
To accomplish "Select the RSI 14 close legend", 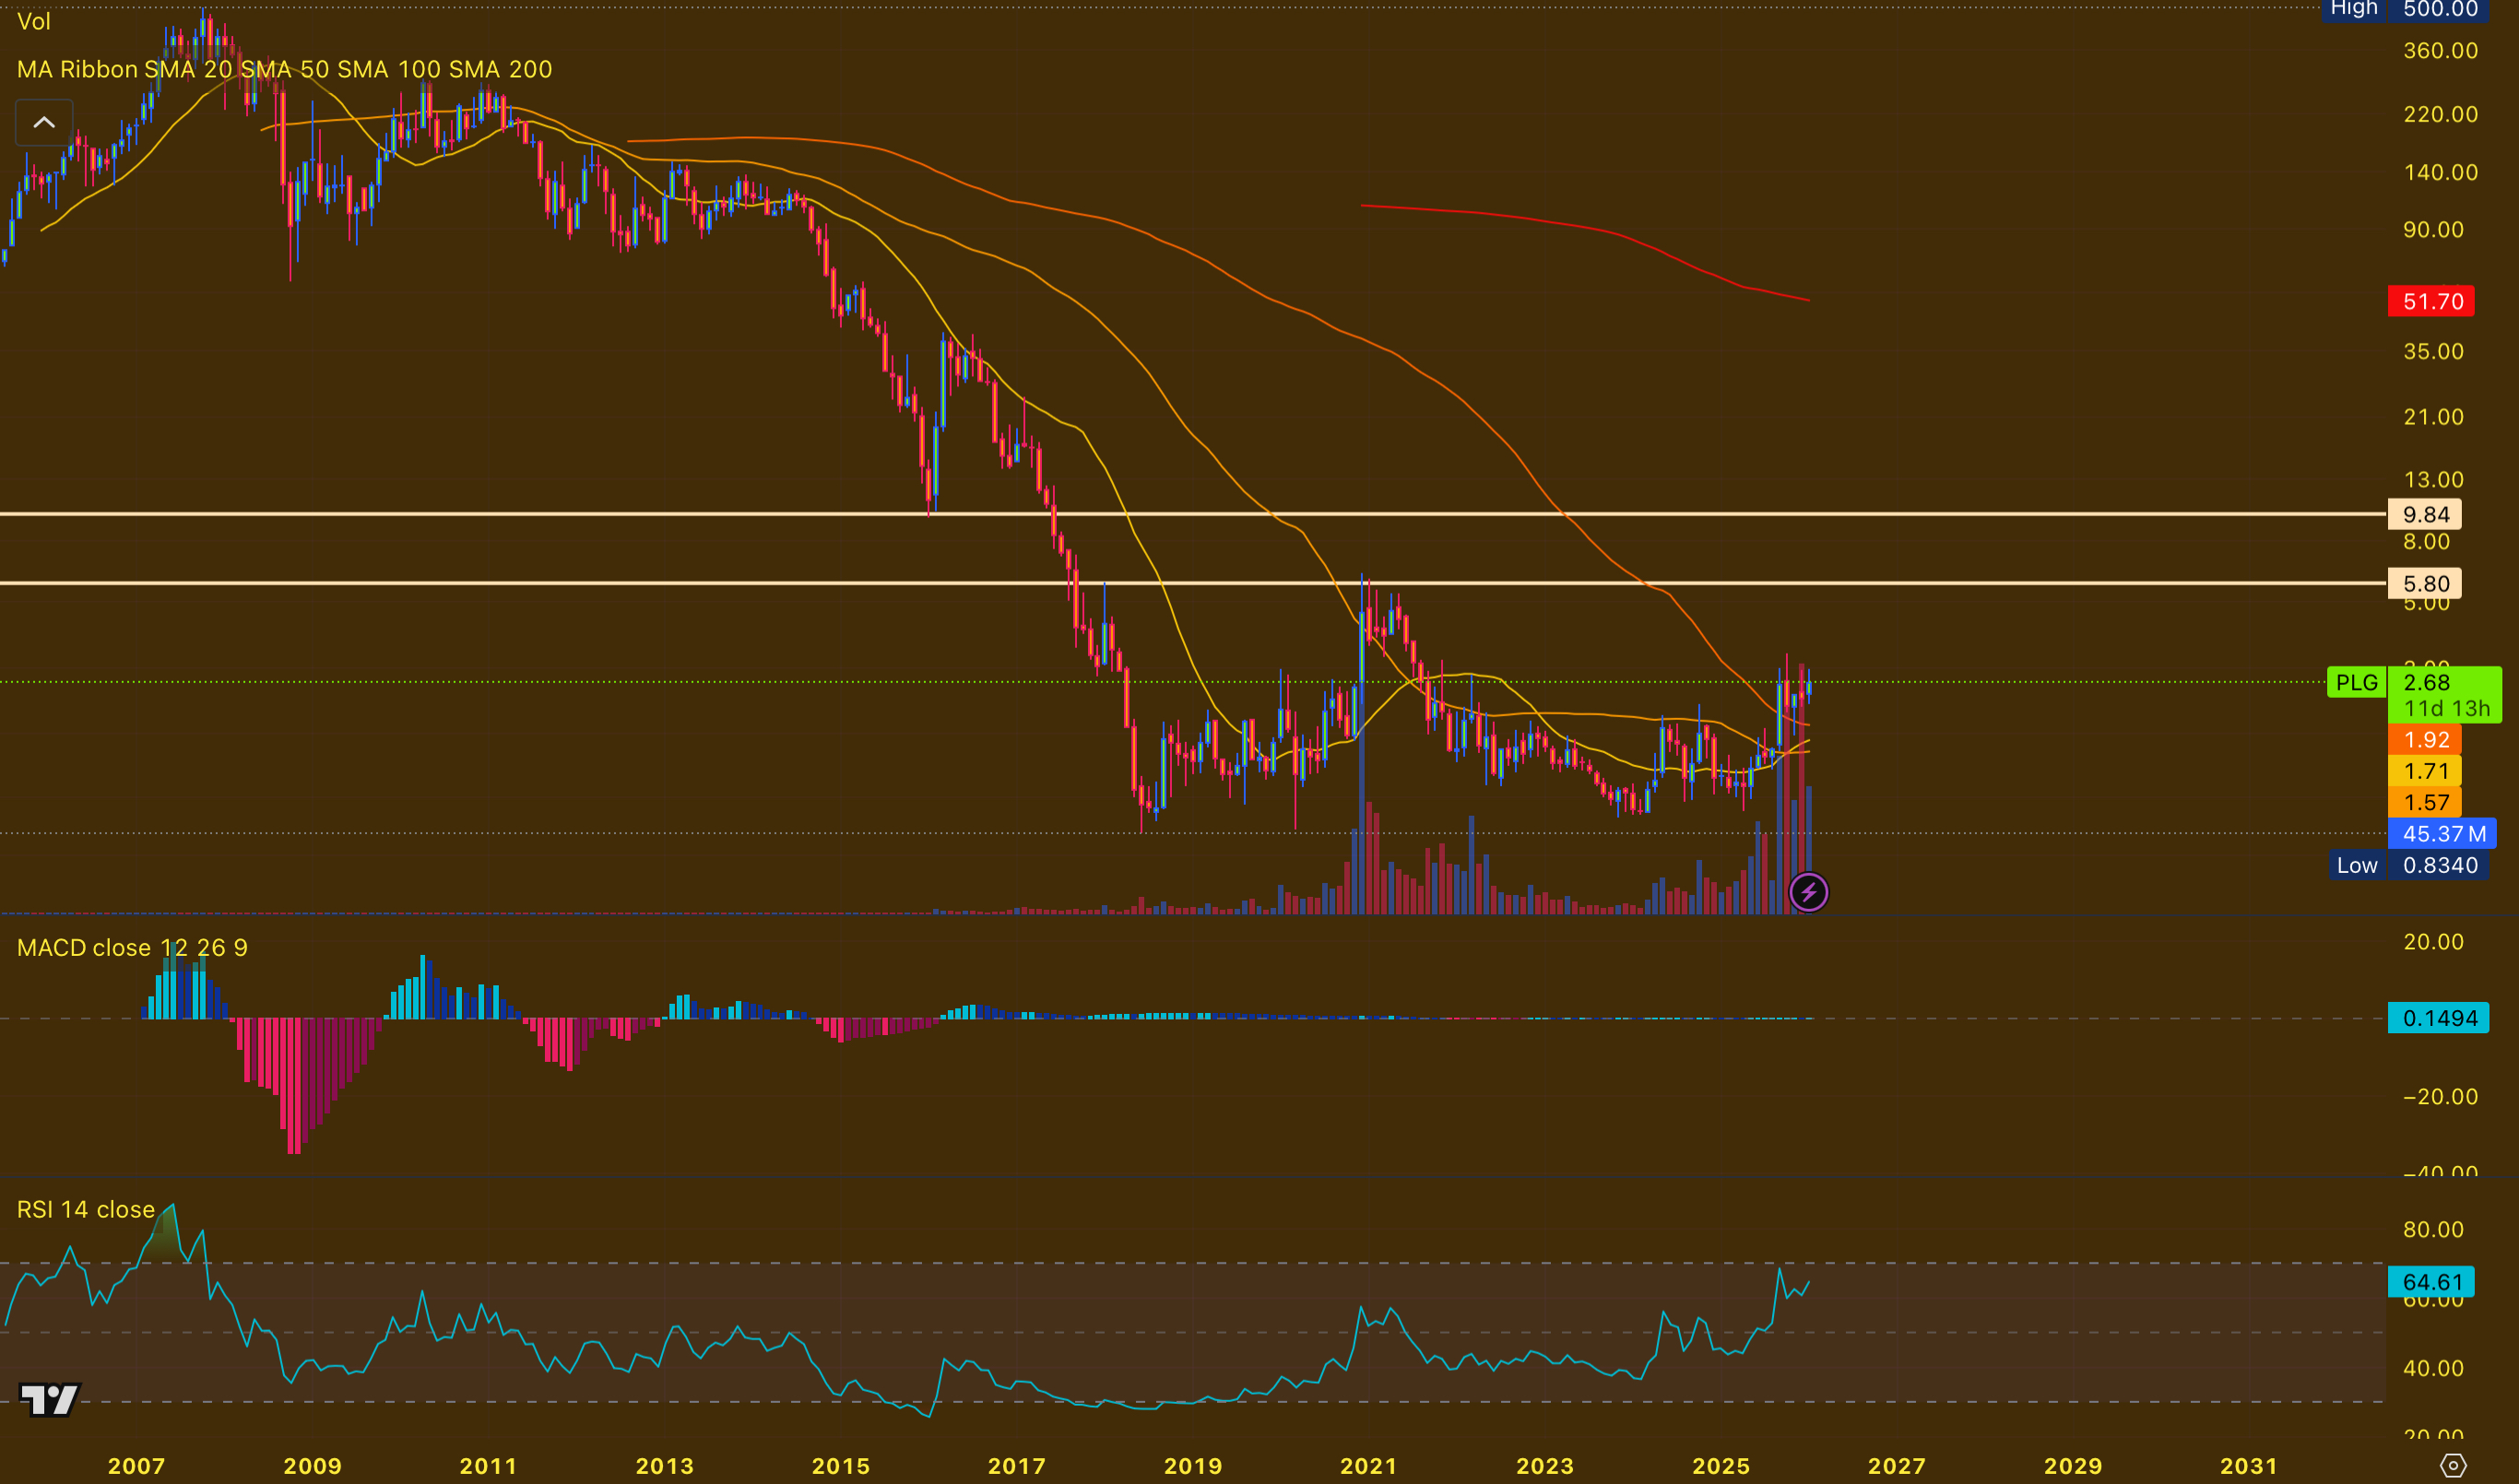I will click(86, 1209).
